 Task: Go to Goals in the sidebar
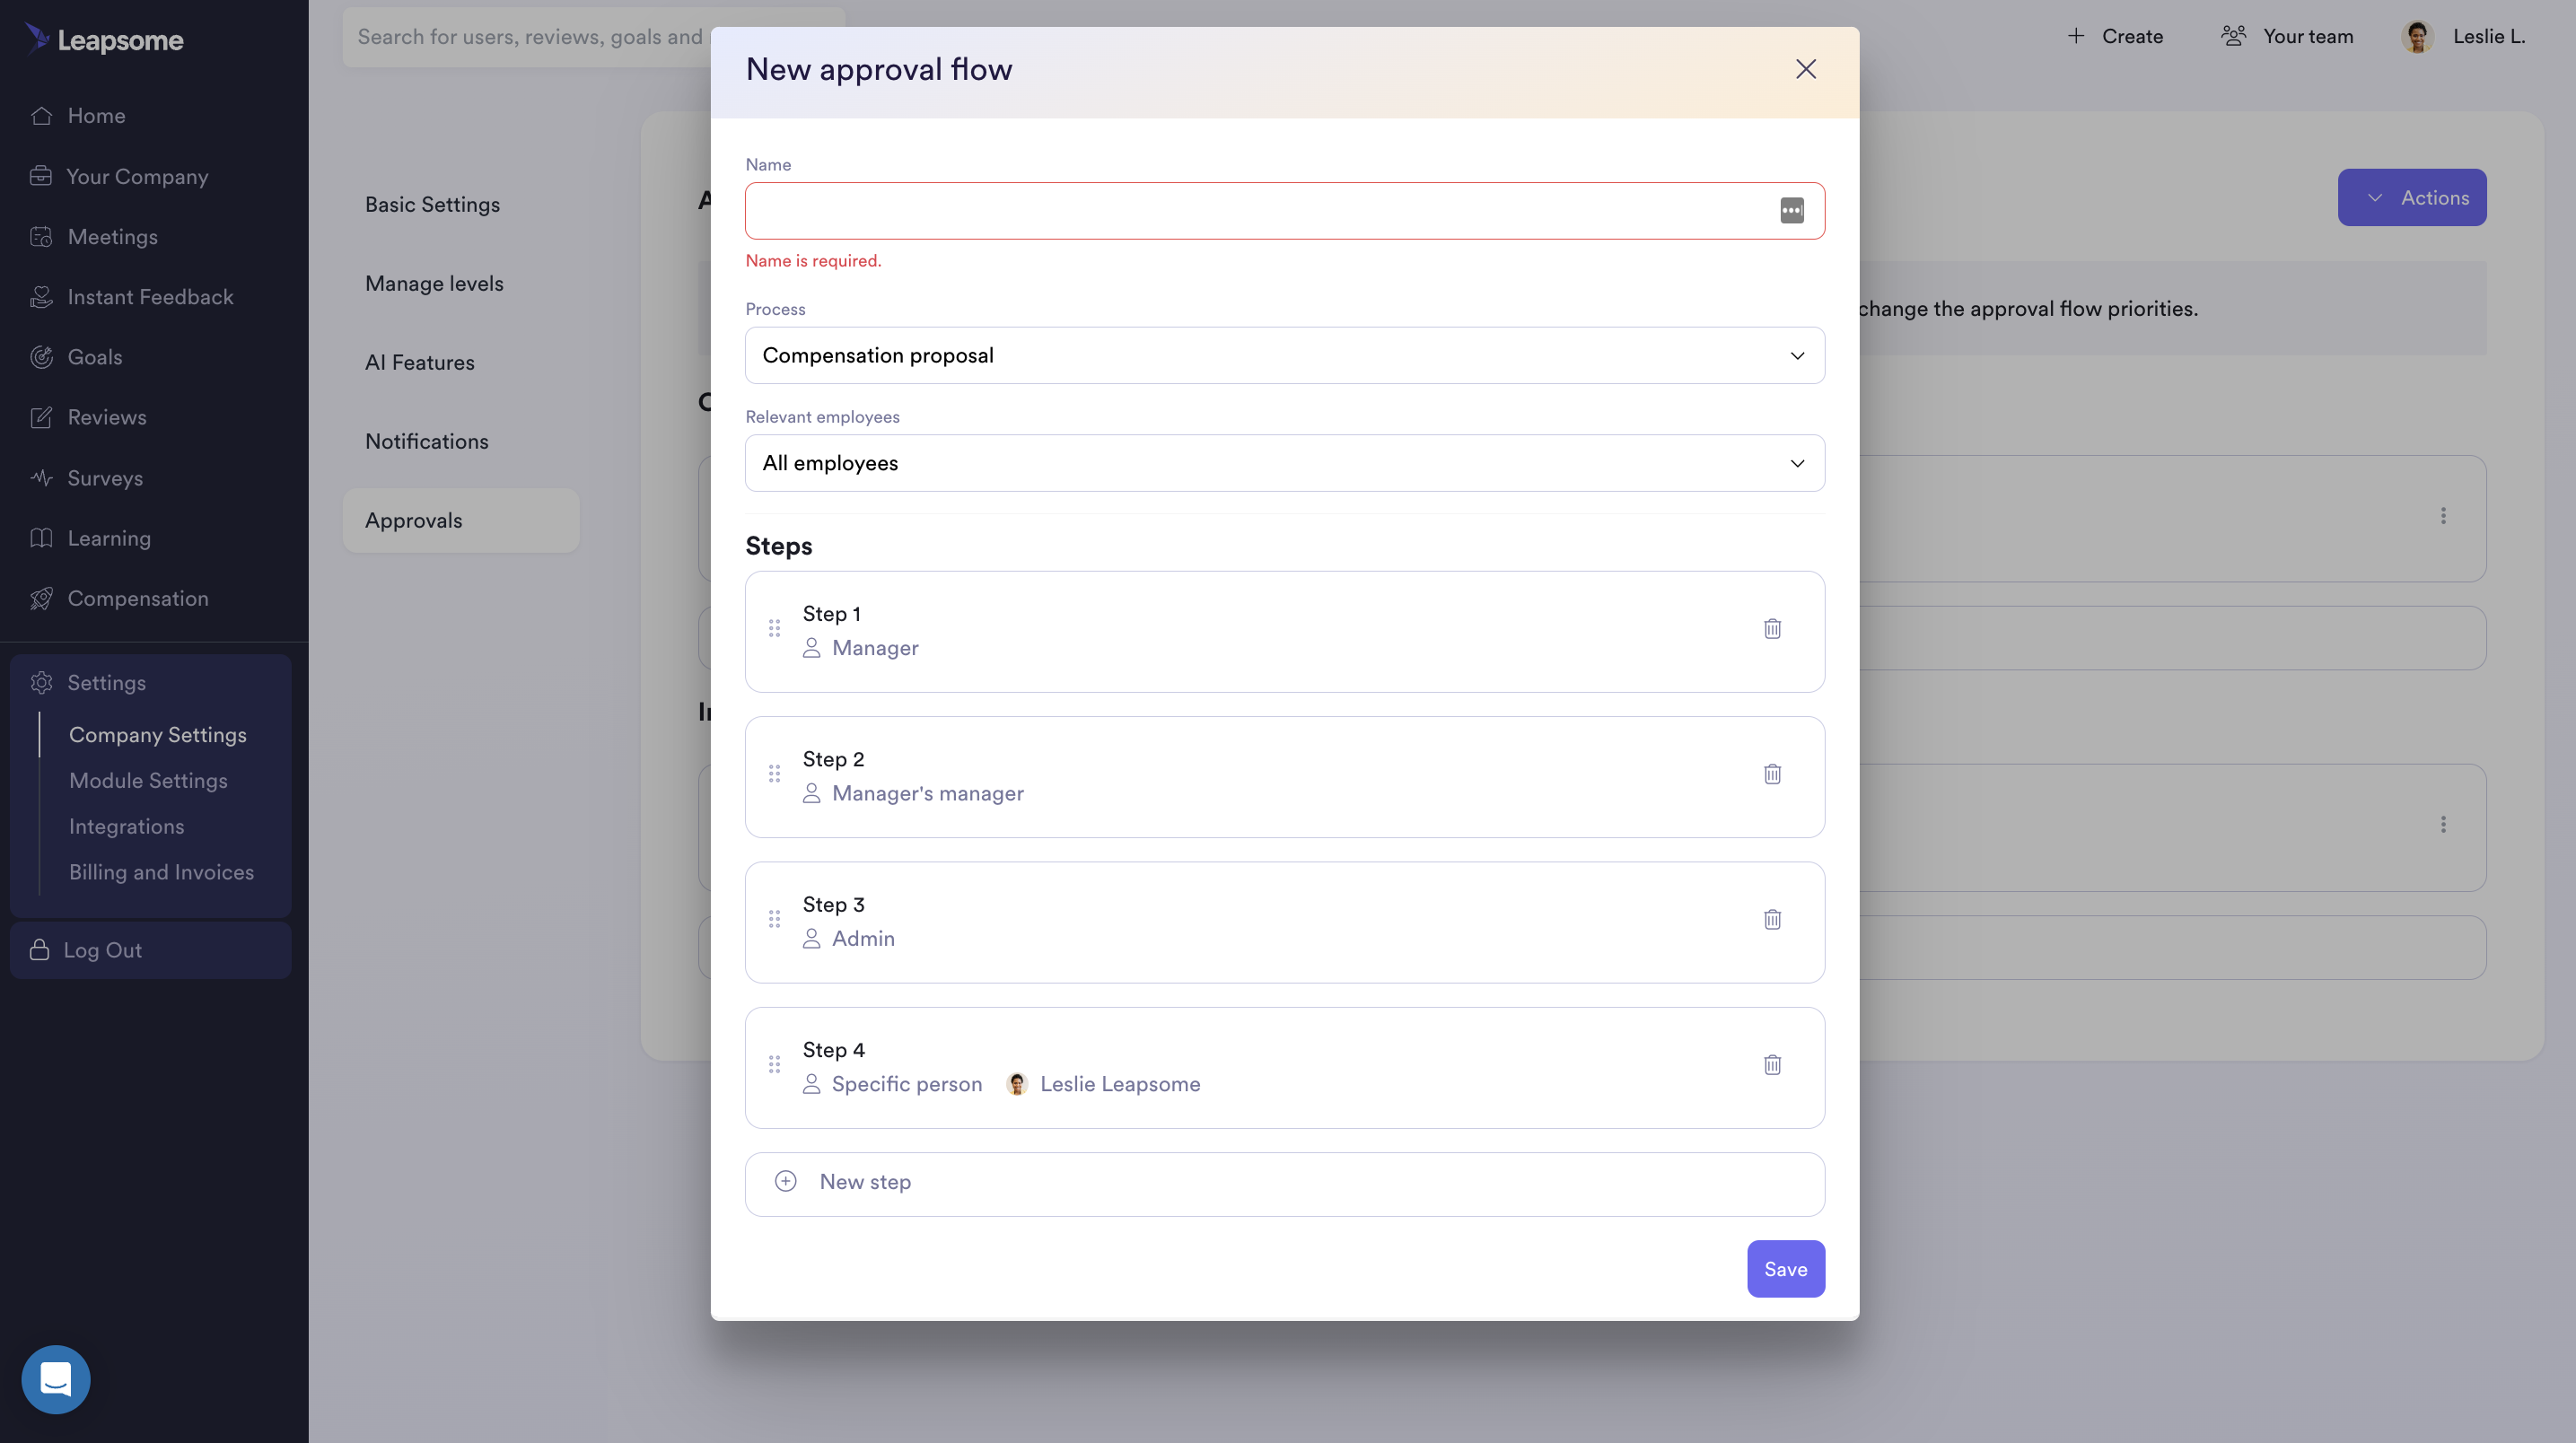(x=94, y=357)
